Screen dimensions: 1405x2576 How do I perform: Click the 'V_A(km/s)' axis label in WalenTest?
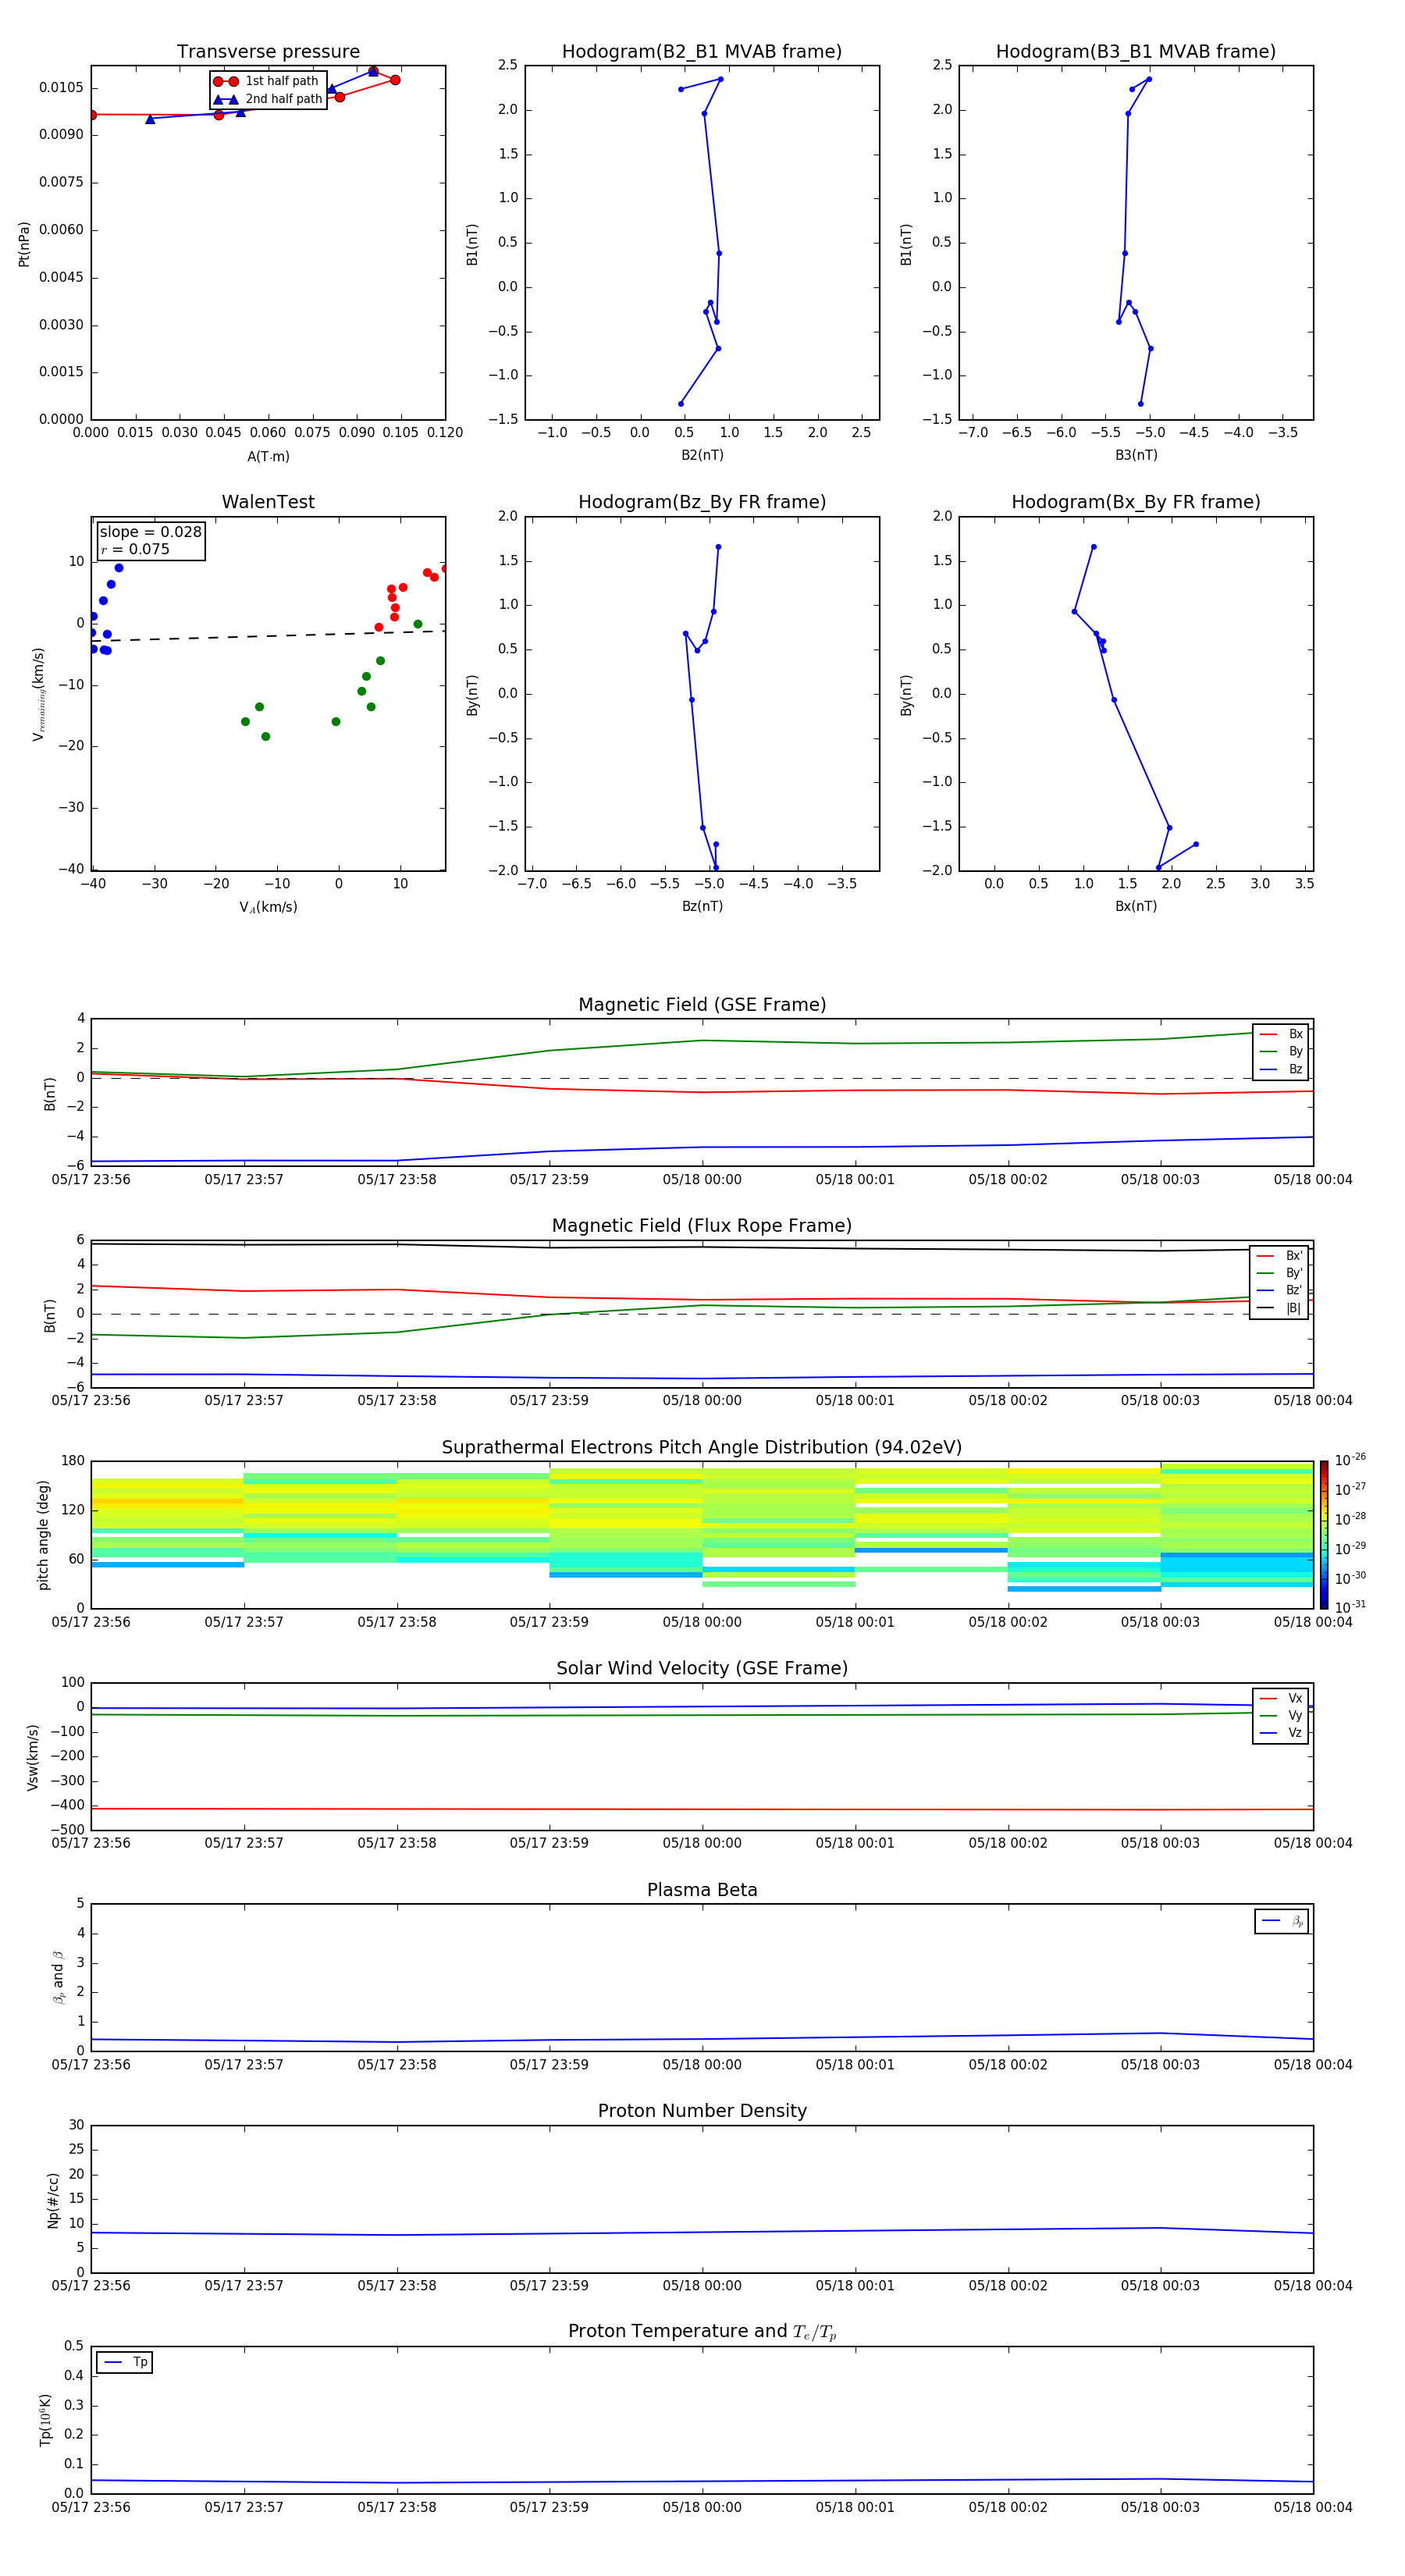pos(268,907)
